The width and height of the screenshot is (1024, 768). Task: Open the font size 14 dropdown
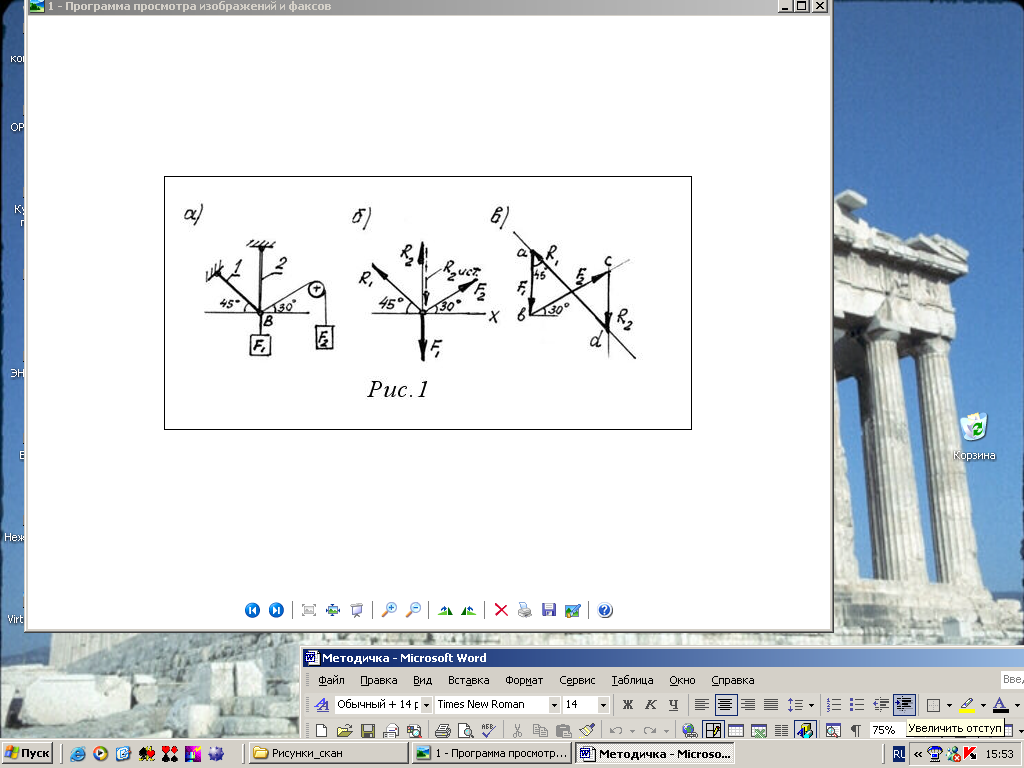click(x=603, y=705)
